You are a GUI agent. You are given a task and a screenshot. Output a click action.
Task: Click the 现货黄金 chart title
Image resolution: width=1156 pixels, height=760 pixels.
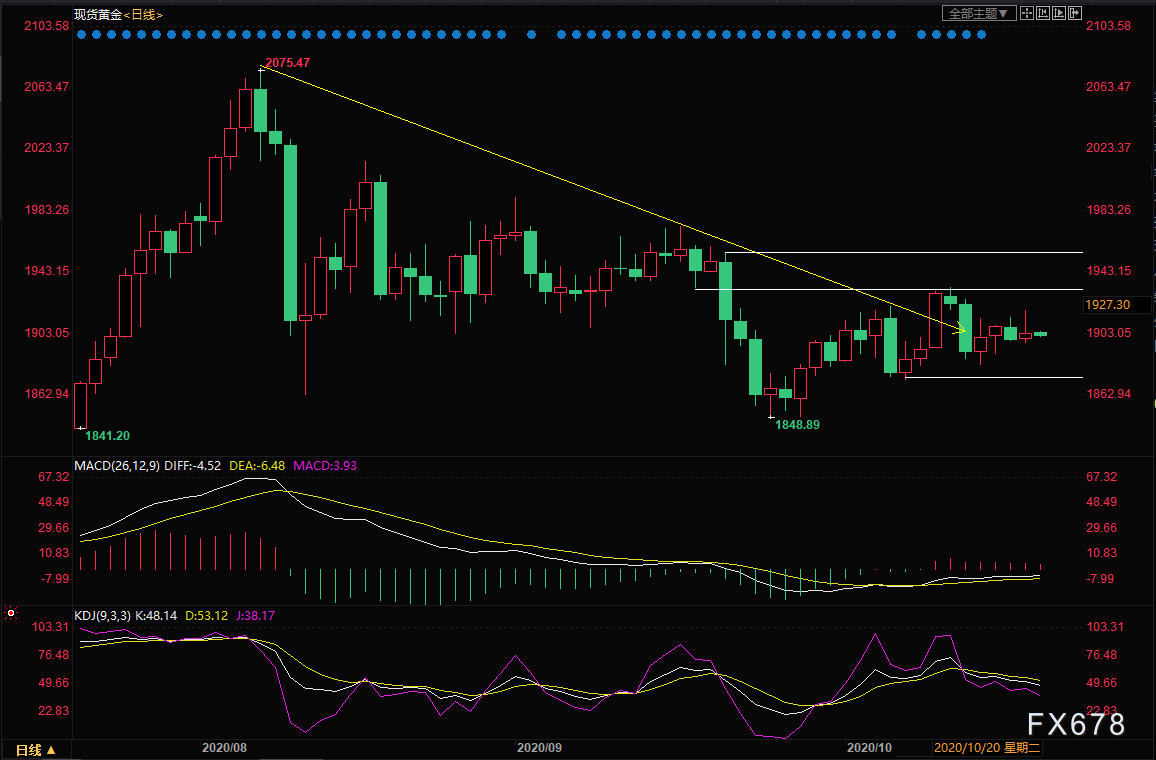point(98,14)
